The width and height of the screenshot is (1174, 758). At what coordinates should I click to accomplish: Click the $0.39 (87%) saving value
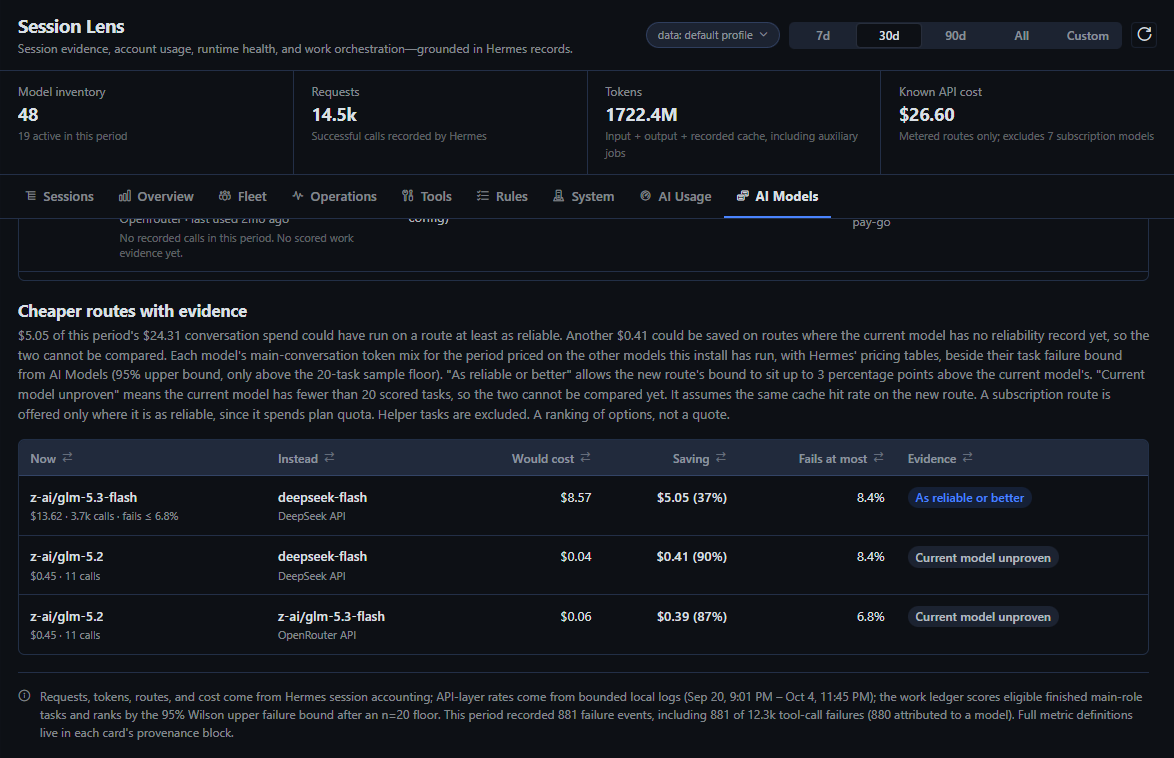pos(692,616)
